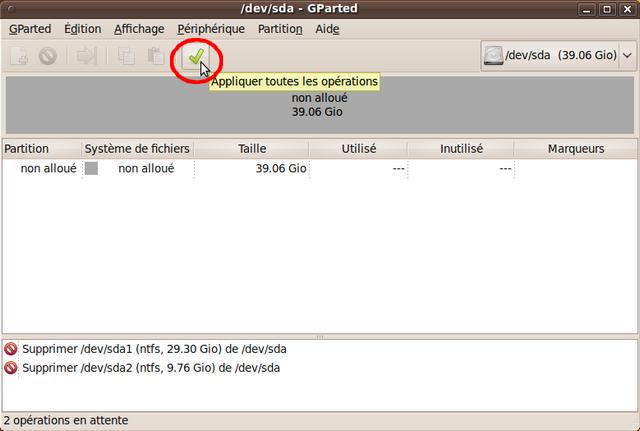640x431 pixels.
Task: Open the Partition menu
Action: click(x=280, y=29)
